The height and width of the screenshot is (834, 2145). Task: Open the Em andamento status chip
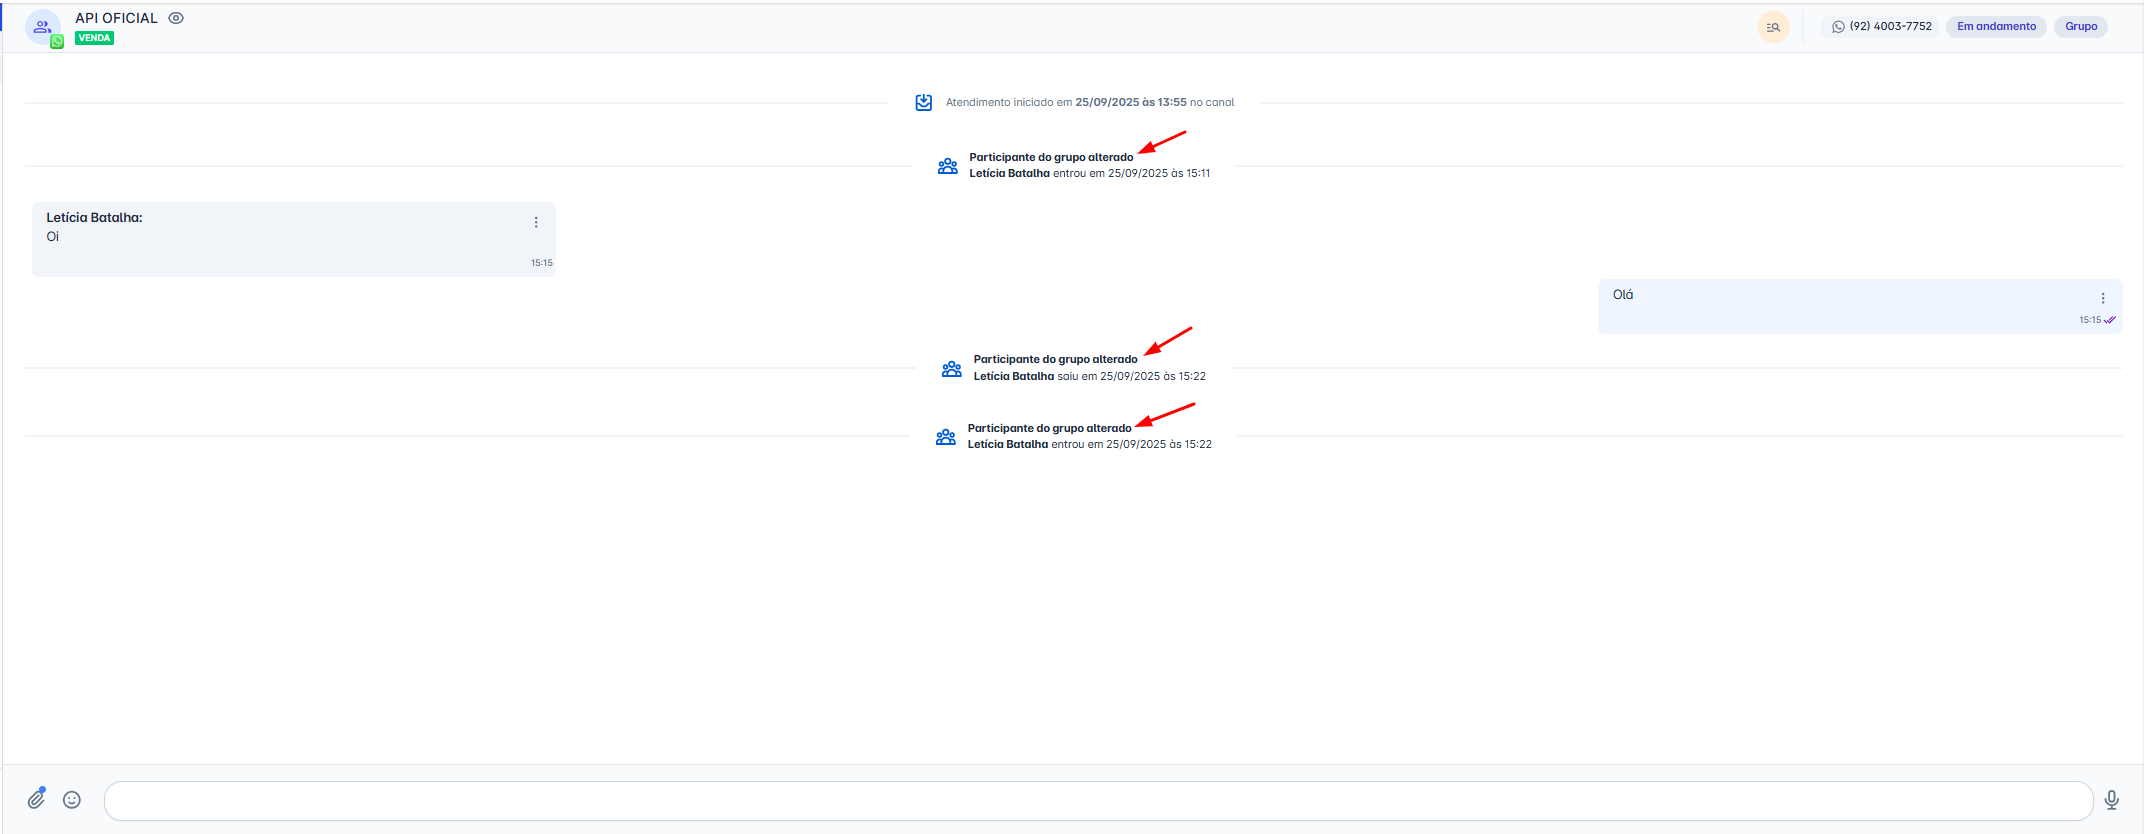1995,26
